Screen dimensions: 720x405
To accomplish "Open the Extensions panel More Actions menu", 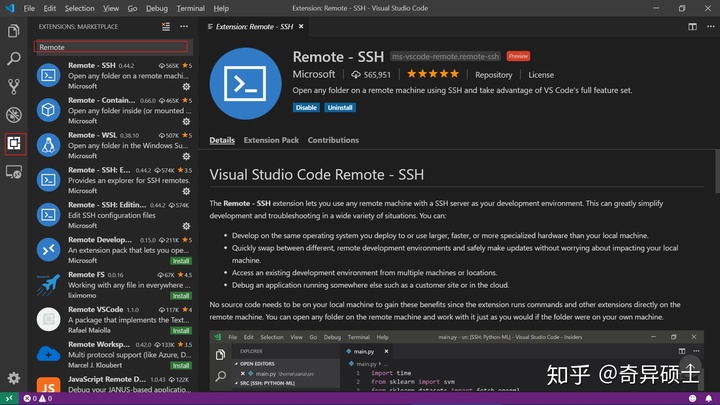I will tap(184, 27).
